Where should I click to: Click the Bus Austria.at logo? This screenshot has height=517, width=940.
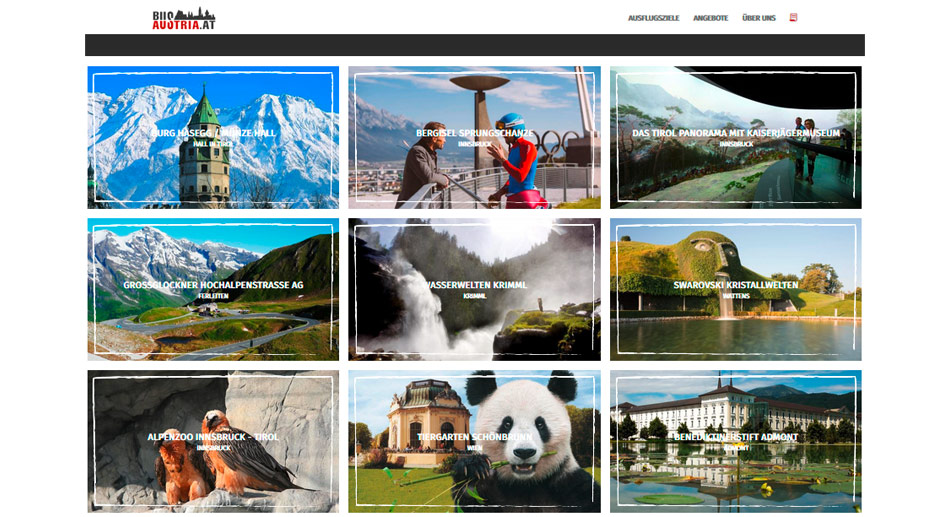183,18
